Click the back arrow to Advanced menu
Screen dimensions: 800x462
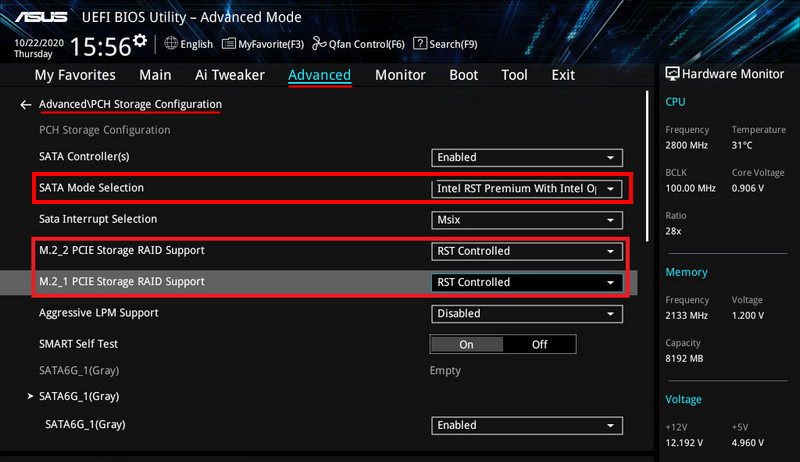tap(26, 105)
